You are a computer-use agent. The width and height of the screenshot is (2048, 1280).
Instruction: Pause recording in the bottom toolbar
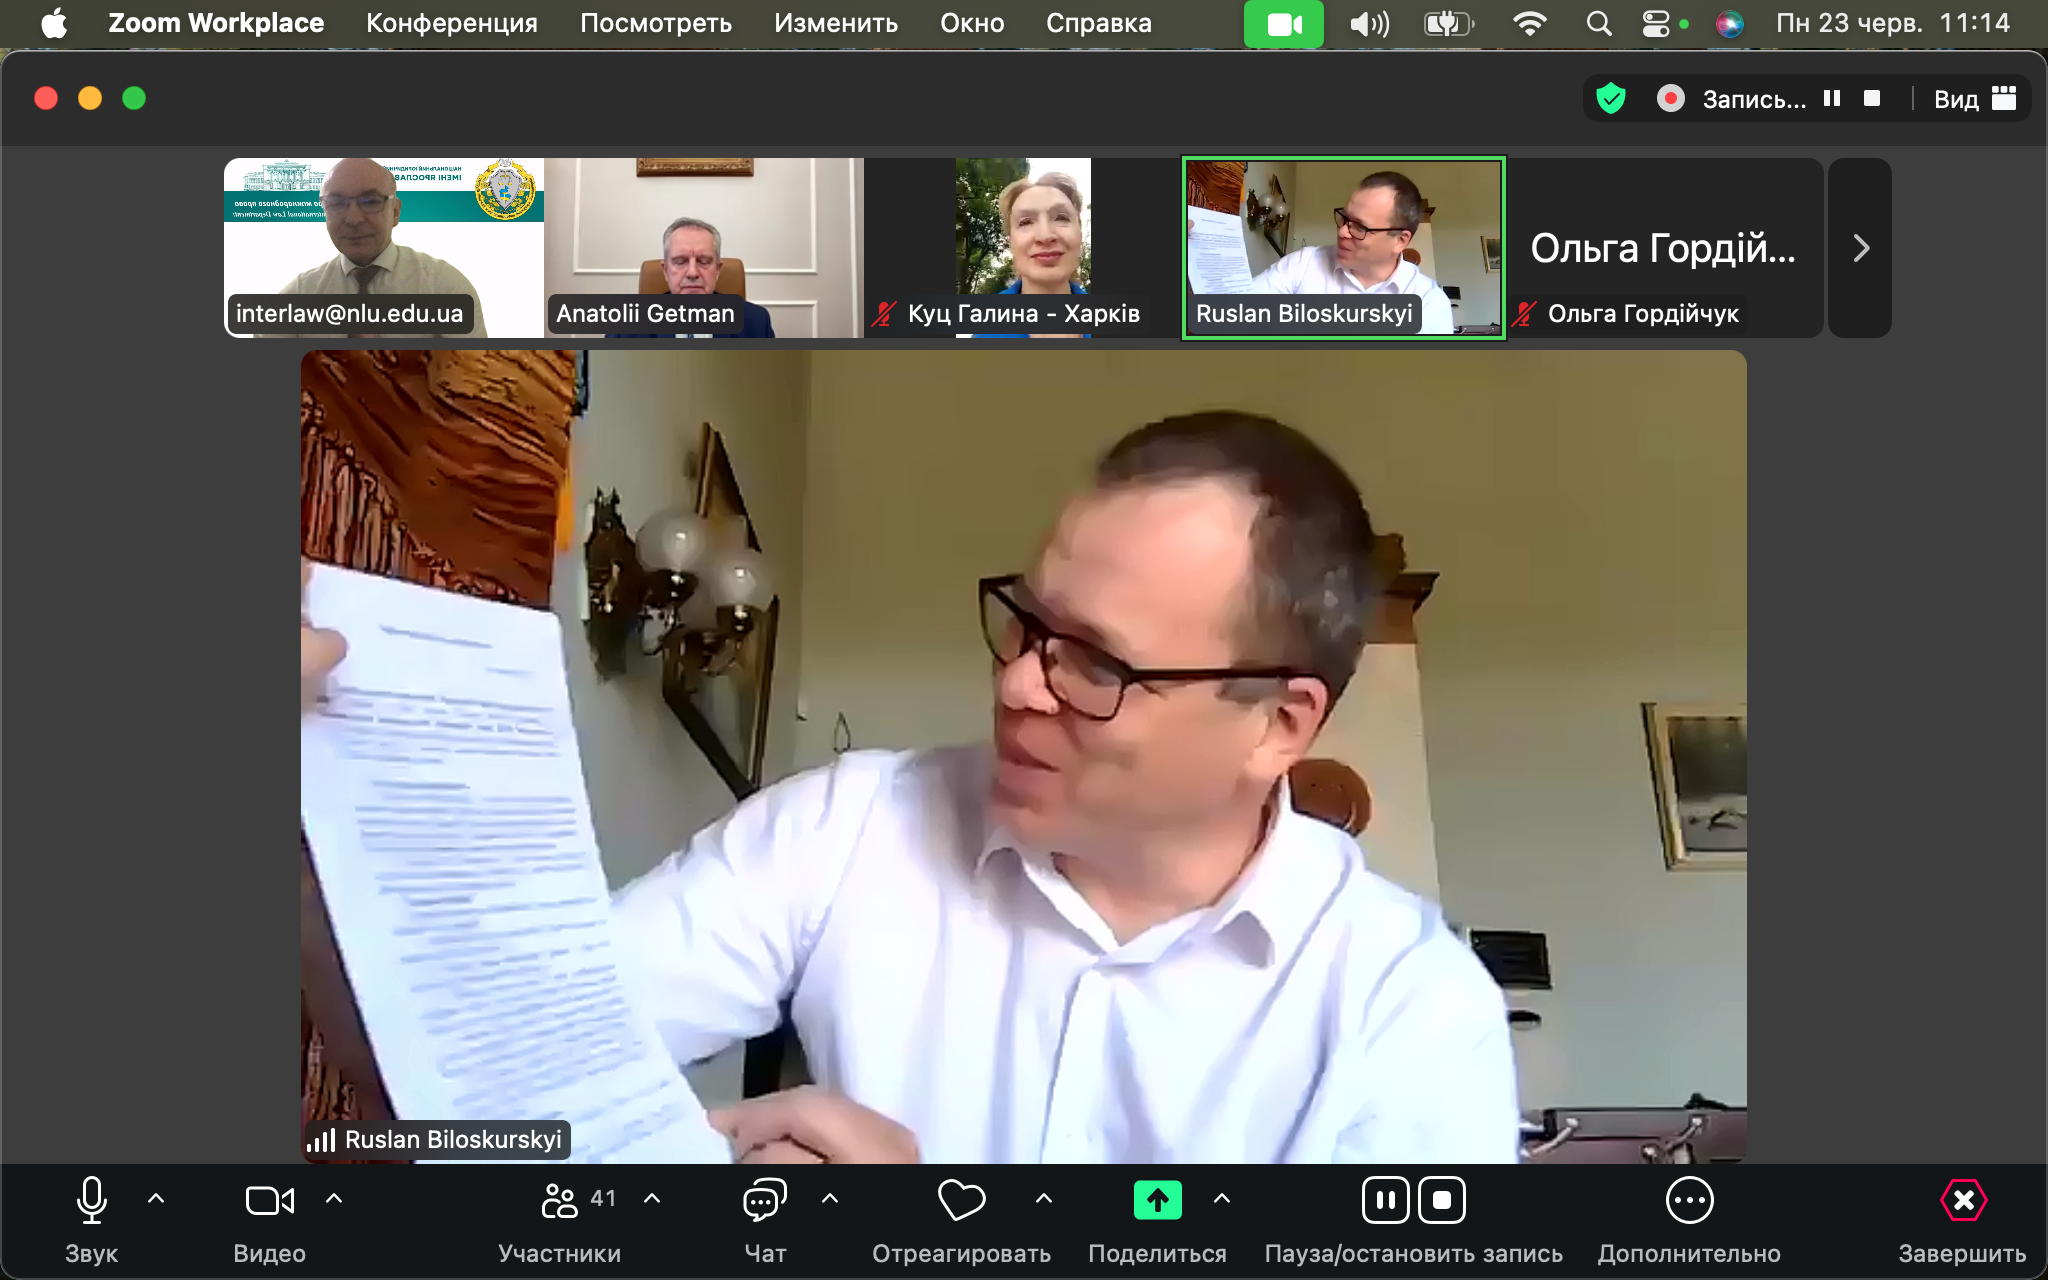[x=1386, y=1200]
